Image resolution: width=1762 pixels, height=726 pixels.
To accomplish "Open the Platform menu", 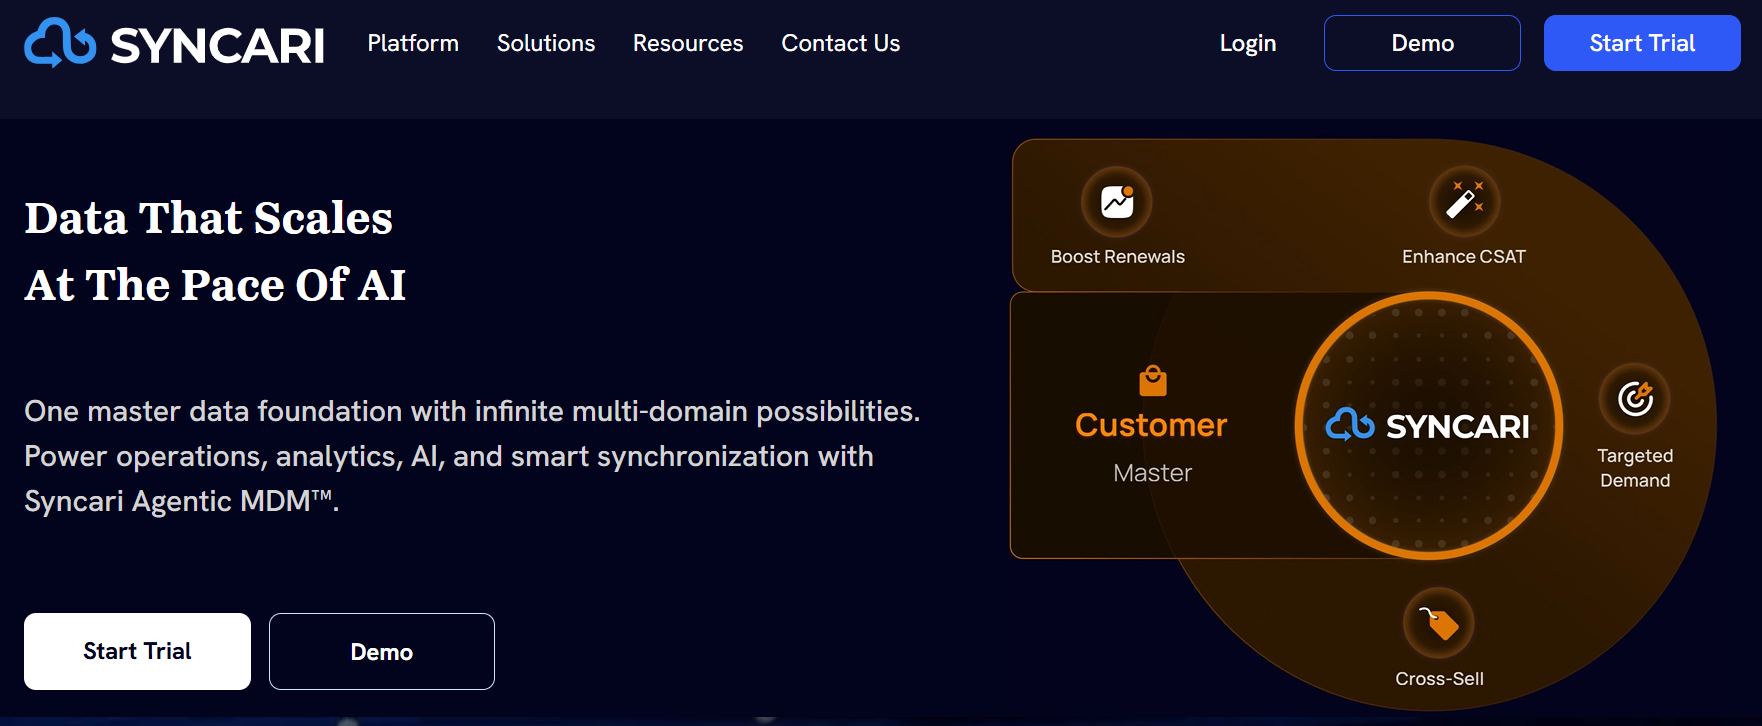I will pyautogui.click(x=413, y=43).
